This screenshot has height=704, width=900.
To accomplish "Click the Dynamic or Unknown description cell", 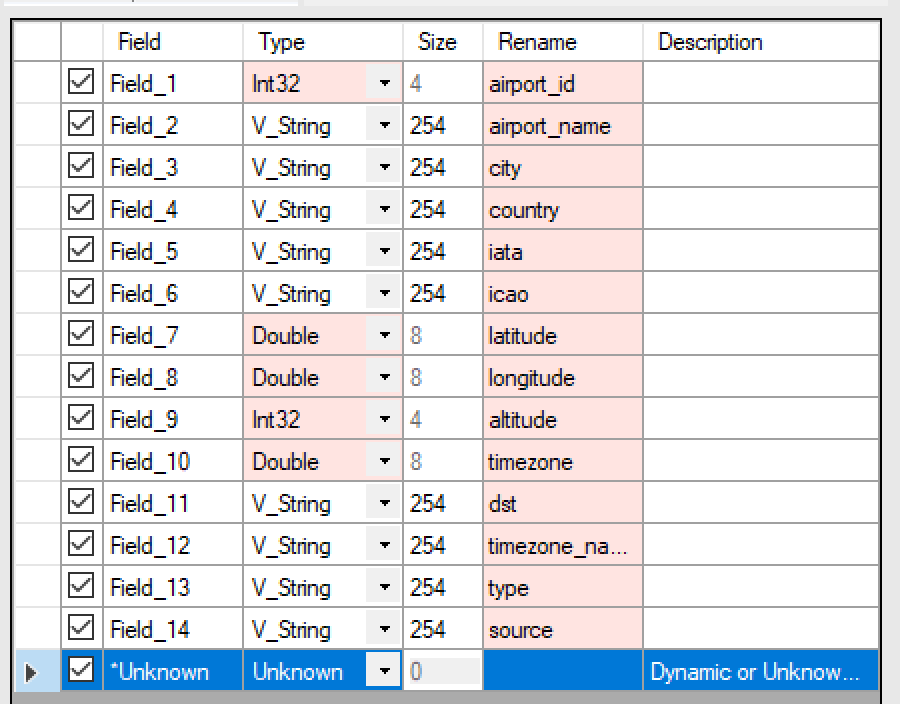I will [761, 670].
